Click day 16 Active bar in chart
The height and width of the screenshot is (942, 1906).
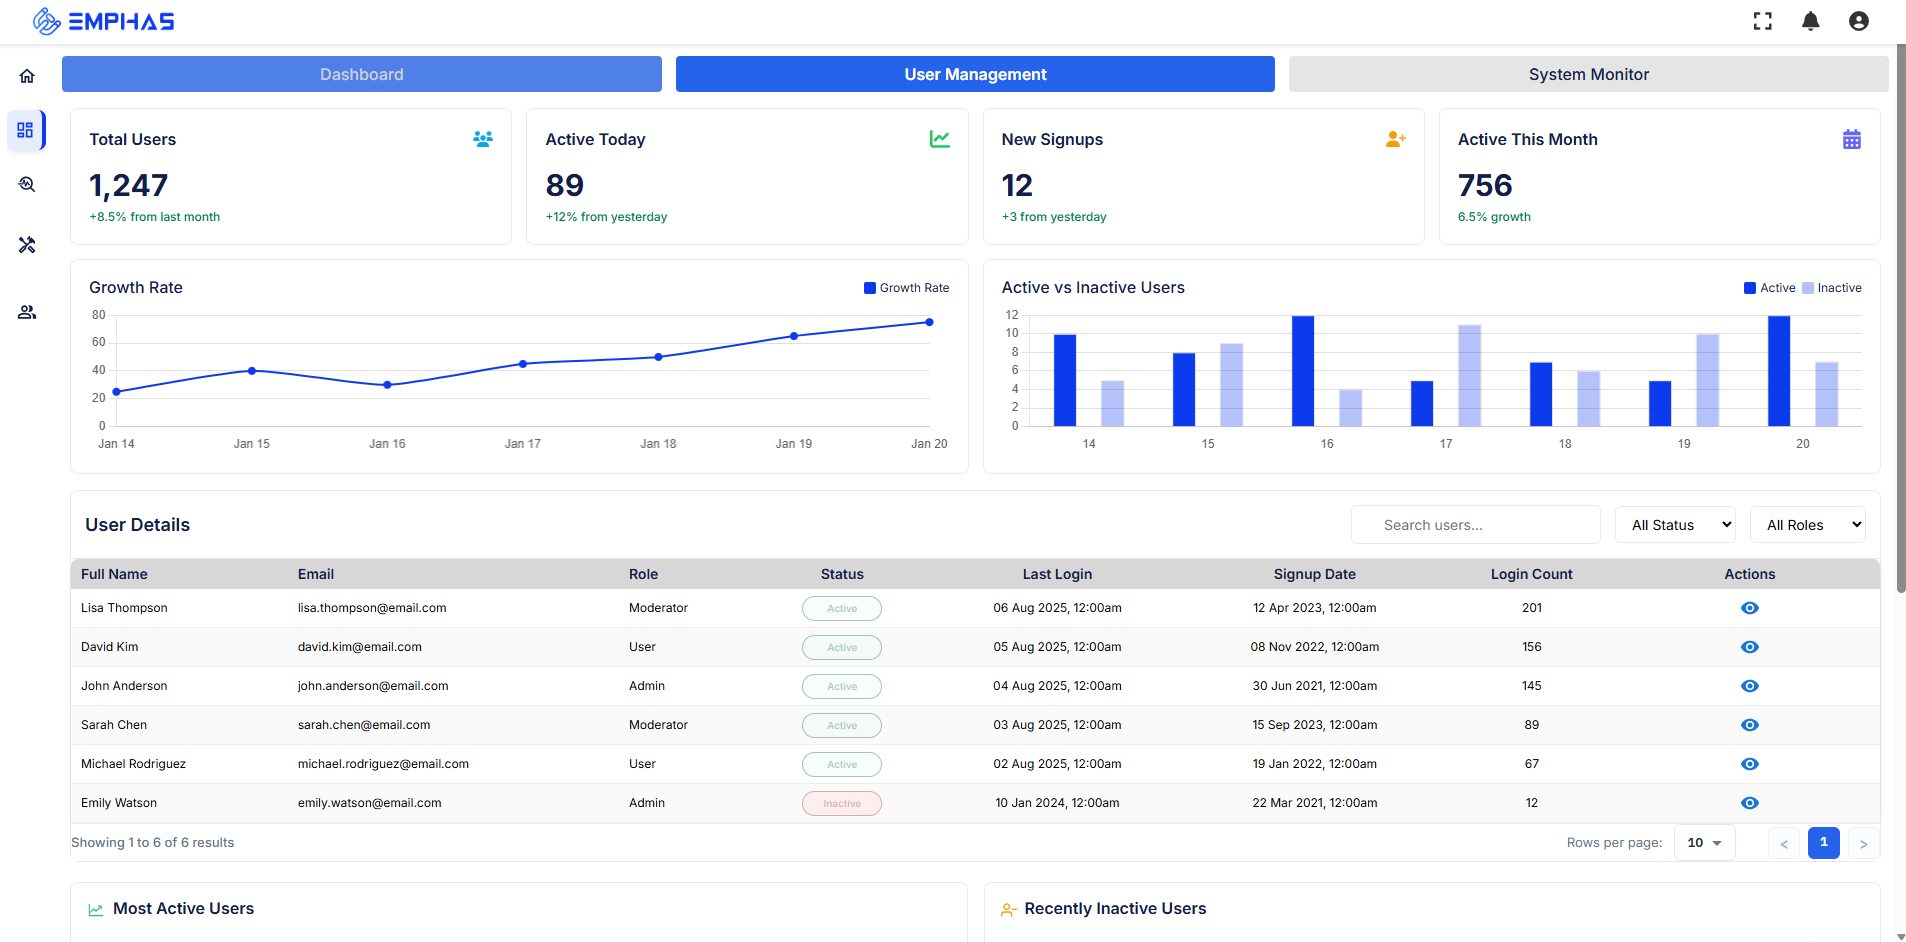(x=1303, y=371)
